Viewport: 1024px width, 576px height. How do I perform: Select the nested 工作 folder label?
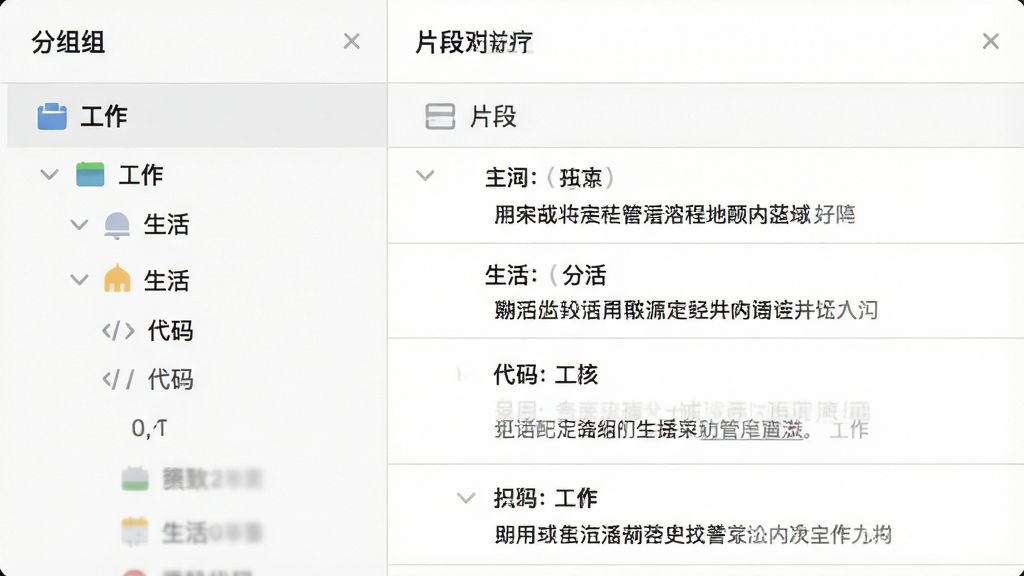(x=140, y=175)
